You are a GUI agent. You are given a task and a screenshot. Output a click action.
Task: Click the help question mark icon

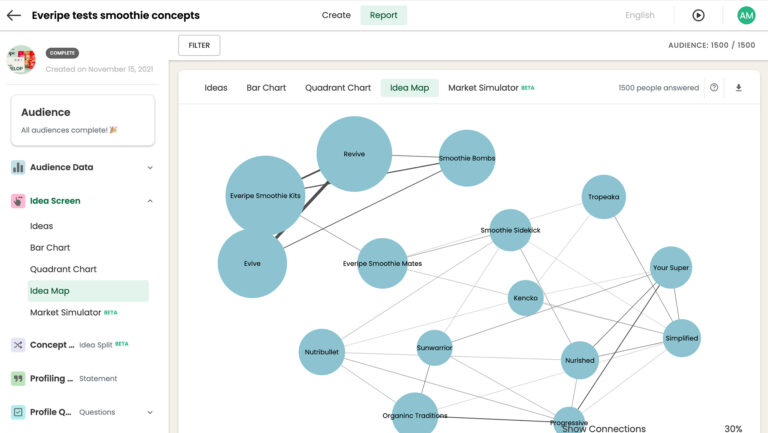tap(714, 88)
